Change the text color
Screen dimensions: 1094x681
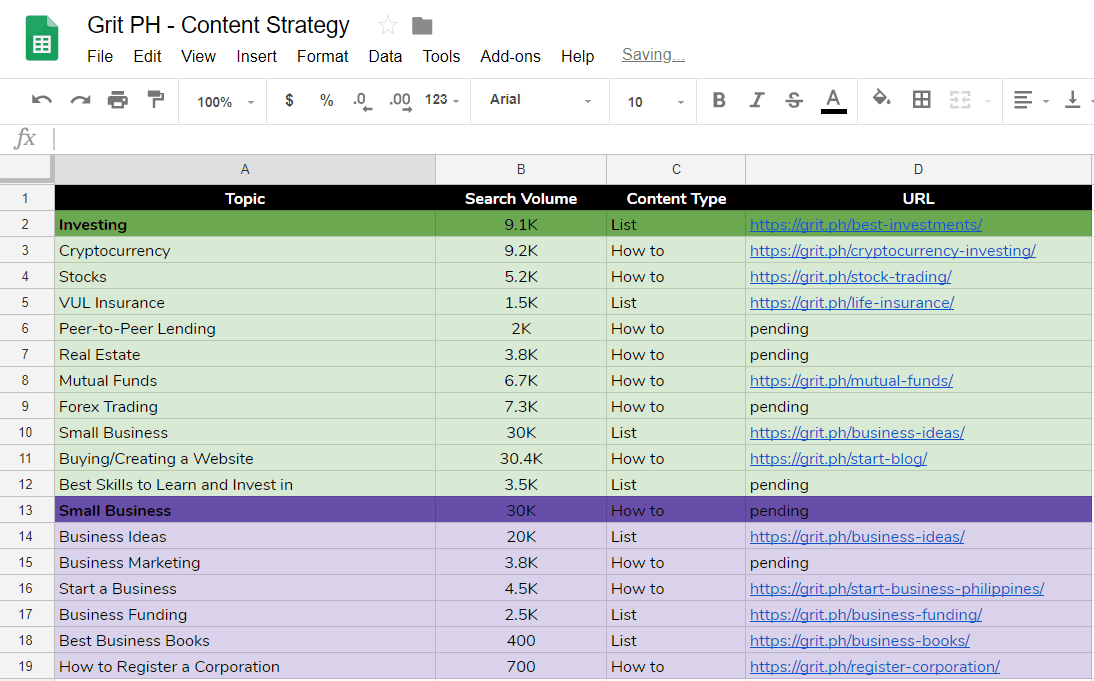pos(833,101)
